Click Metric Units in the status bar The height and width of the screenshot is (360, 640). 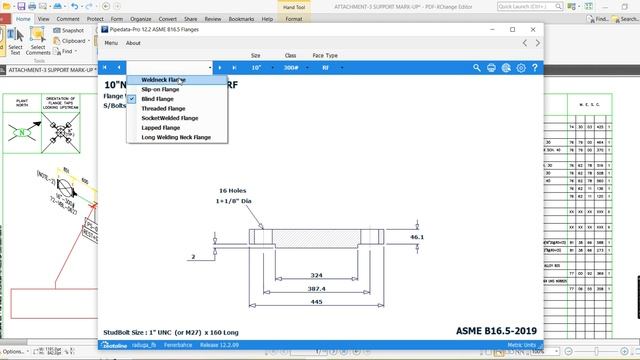[x=521, y=345]
